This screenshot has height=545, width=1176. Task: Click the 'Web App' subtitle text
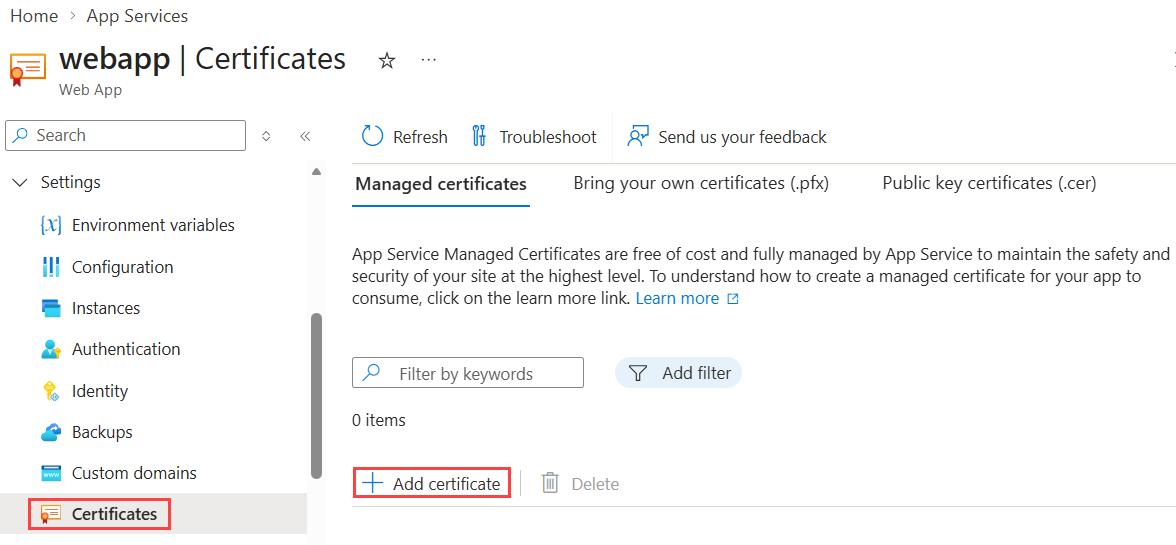point(90,90)
